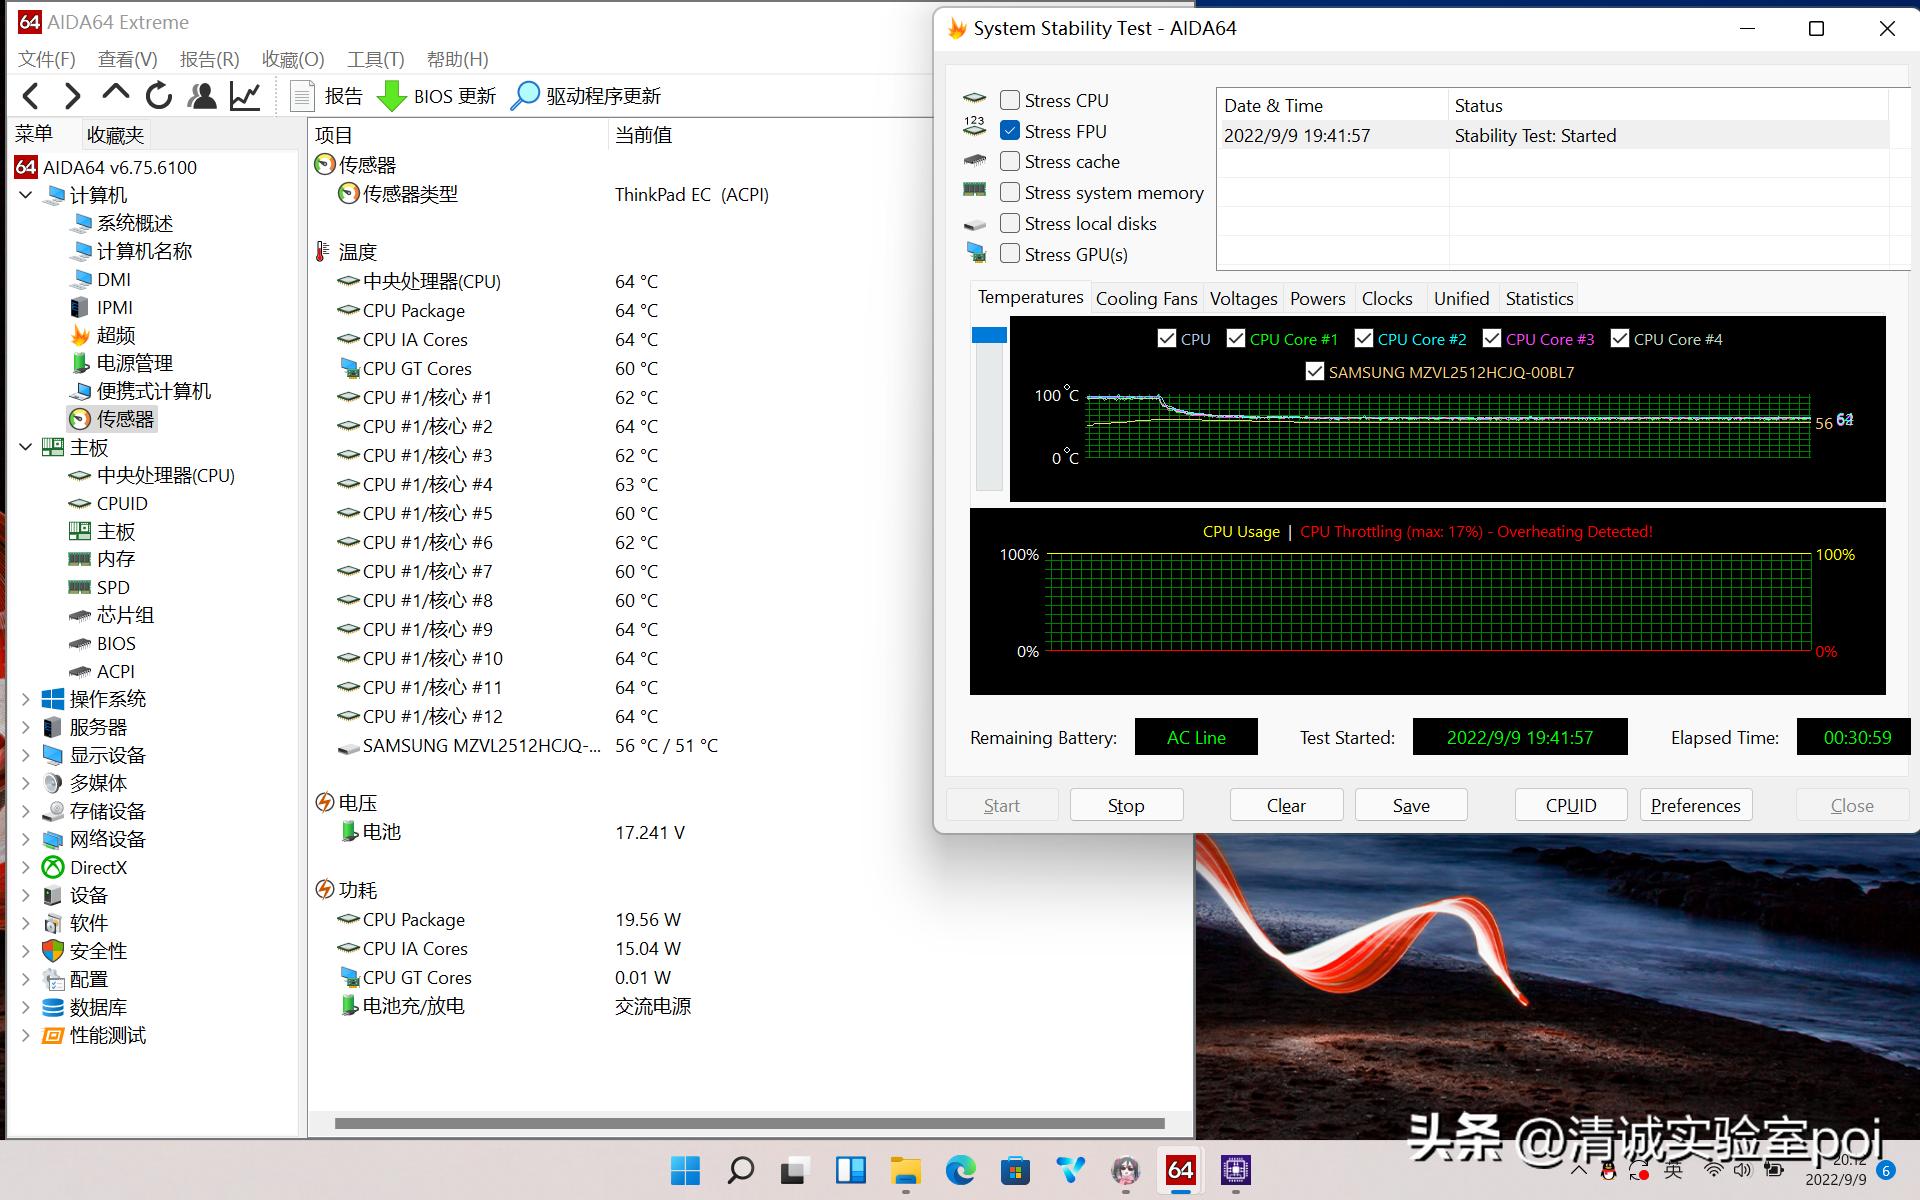The width and height of the screenshot is (1920, 1200).
Task: Click the Preferences button
Action: click(x=1694, y=805)
